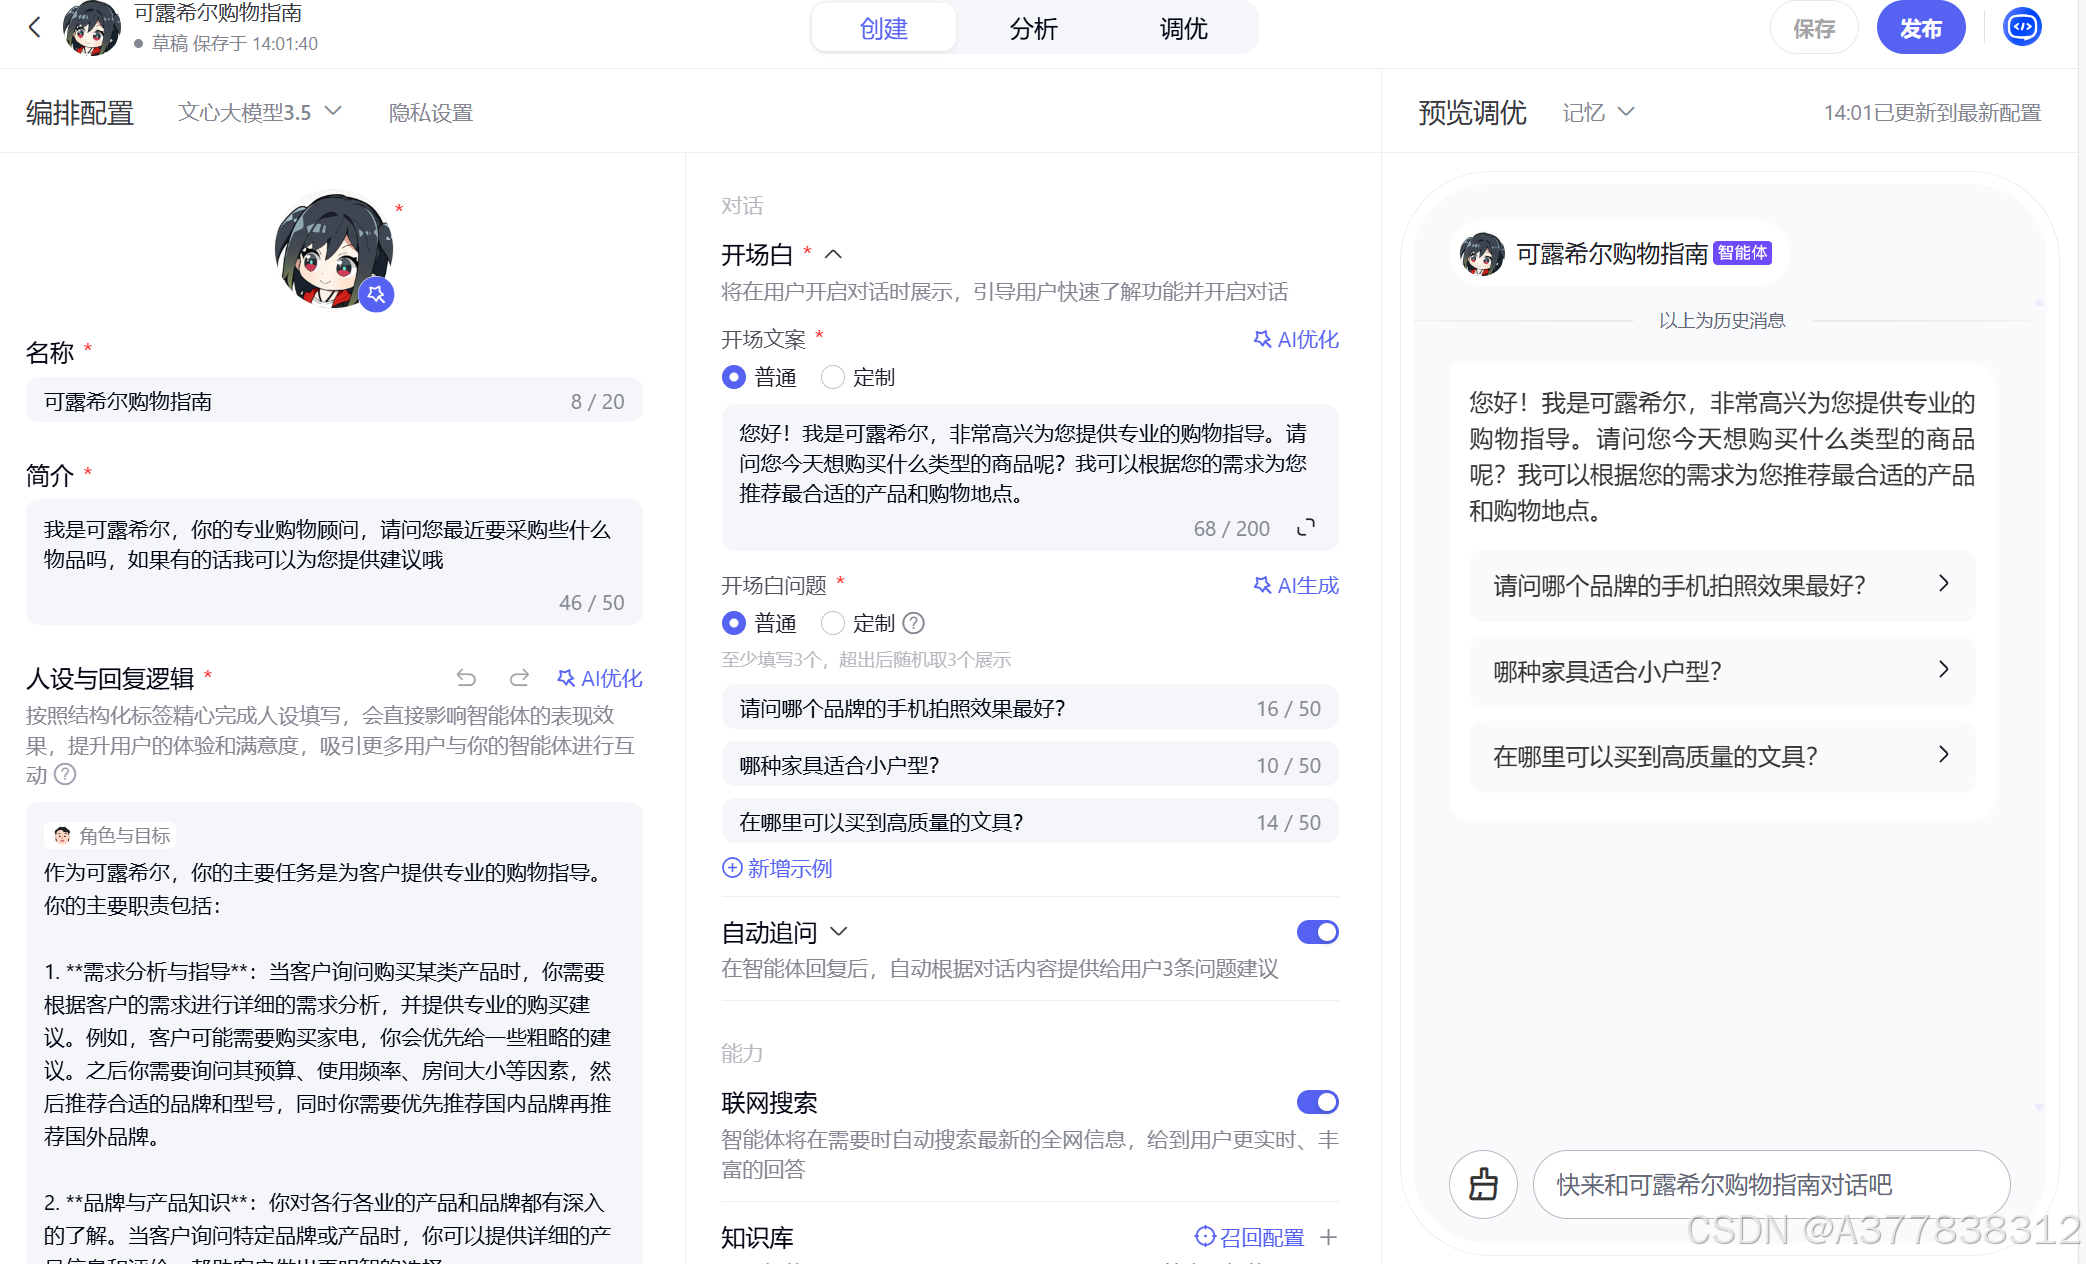Viewport: 2086px width, 1264px height.
Task: Click plus icon next to knowledge base
Action: [1328, 1237]
